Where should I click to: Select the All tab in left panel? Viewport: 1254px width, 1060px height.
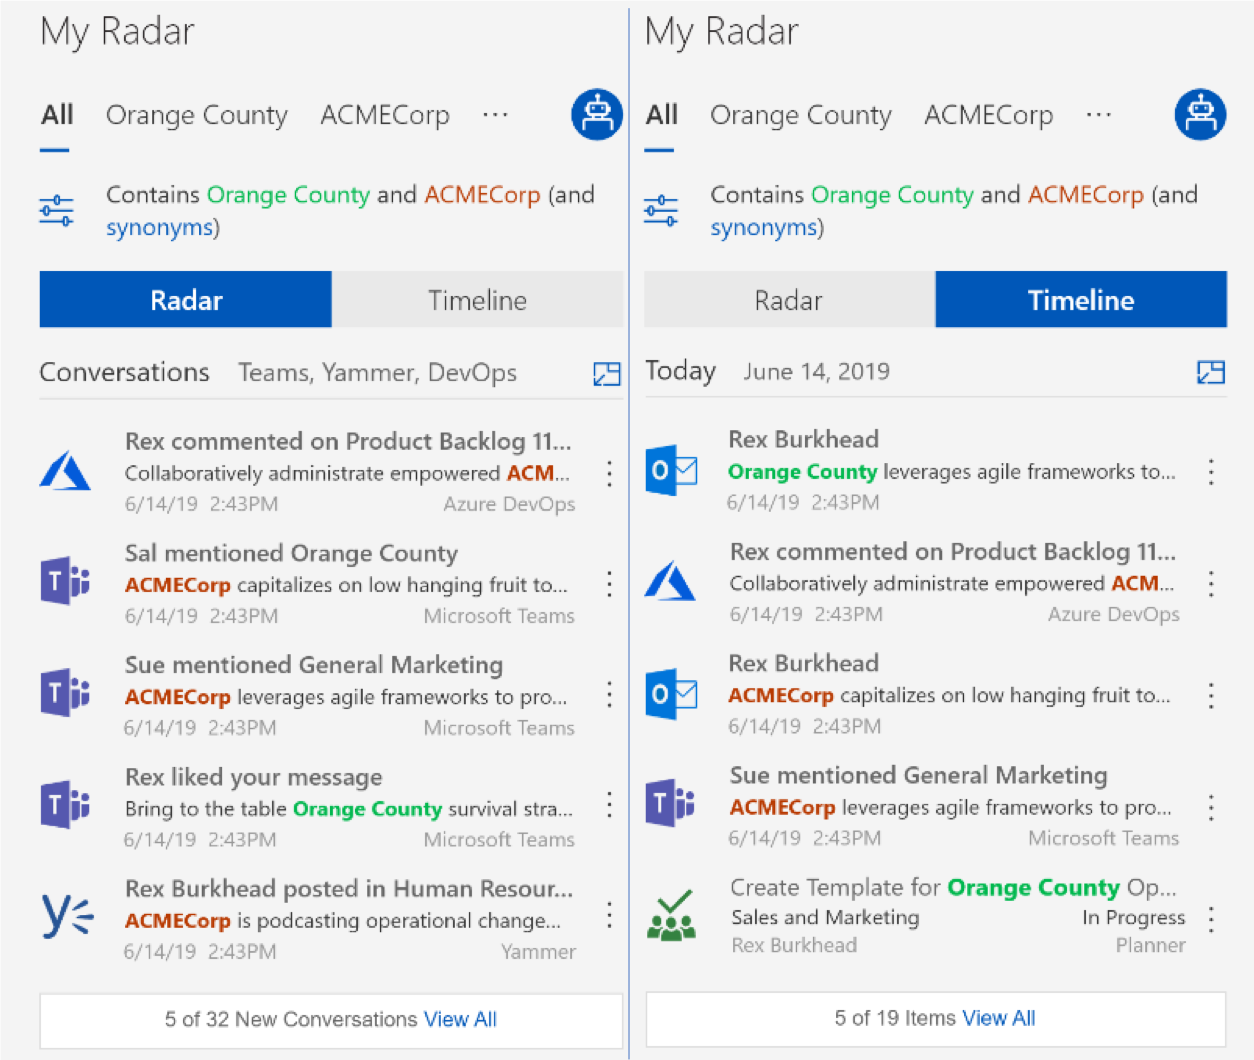coord(57,115)
